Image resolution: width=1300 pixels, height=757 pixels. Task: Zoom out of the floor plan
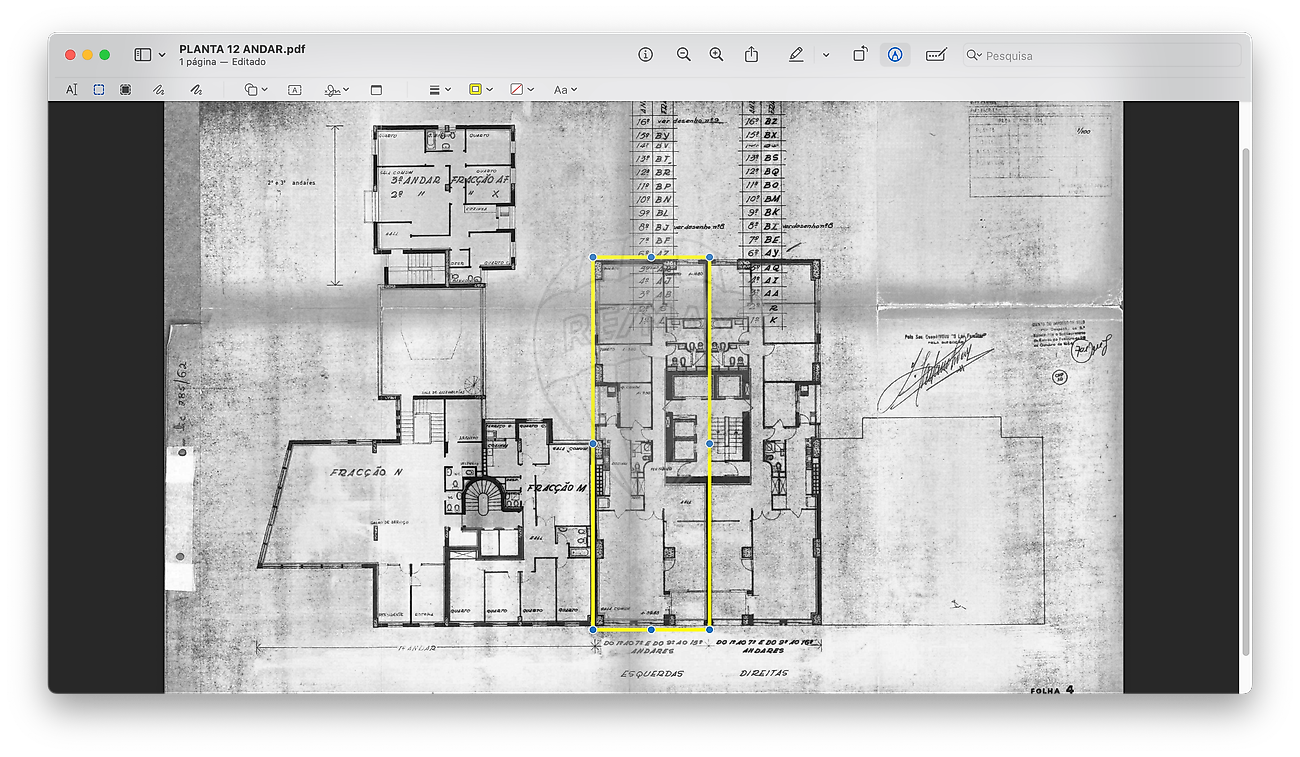click(x=683, y=55)
